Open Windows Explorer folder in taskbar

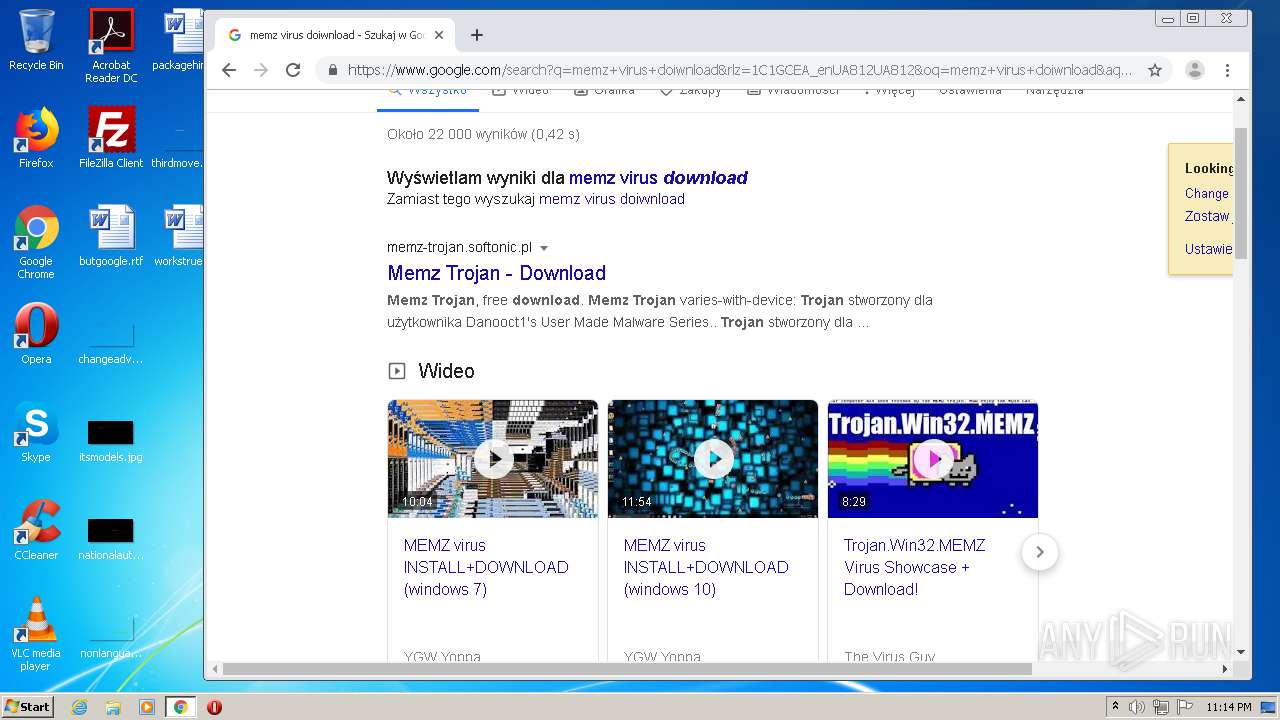pyautogui.click(x=113, y=707)
